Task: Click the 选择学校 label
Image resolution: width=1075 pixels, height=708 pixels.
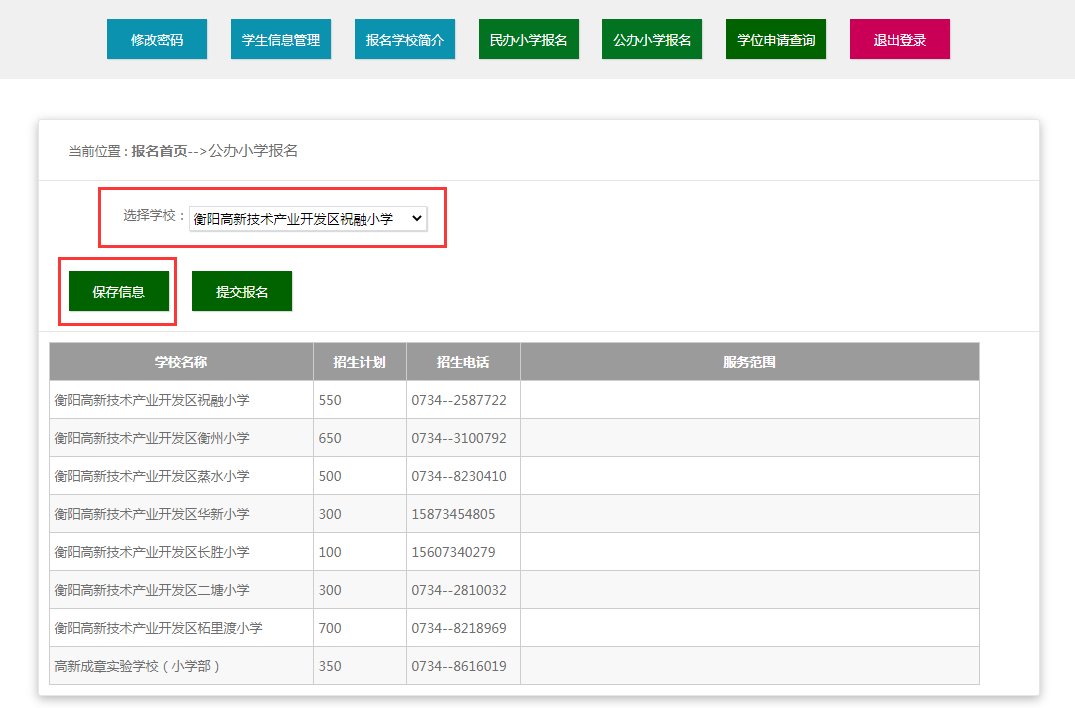Action: click(x=154, y=216)
